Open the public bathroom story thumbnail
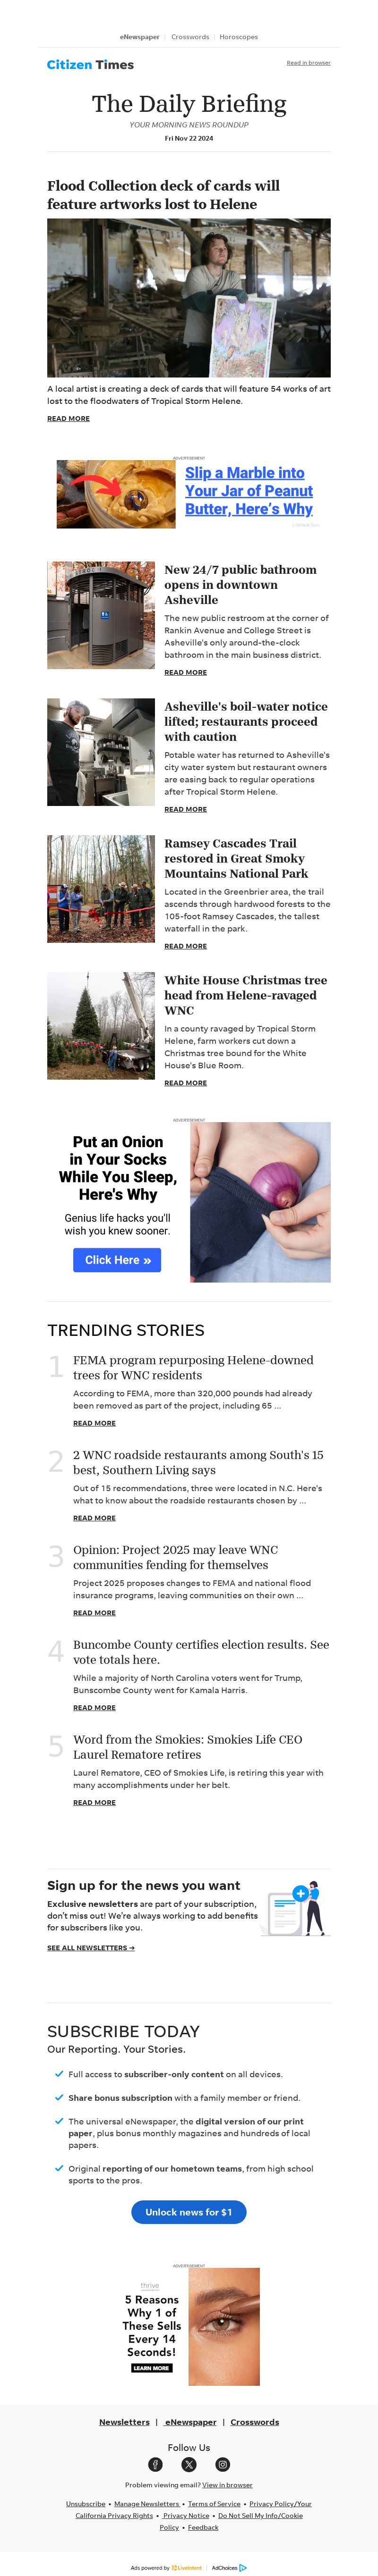Image resolution: width=378 pixels, height=2576 pixels. click(x=101, y=614)
